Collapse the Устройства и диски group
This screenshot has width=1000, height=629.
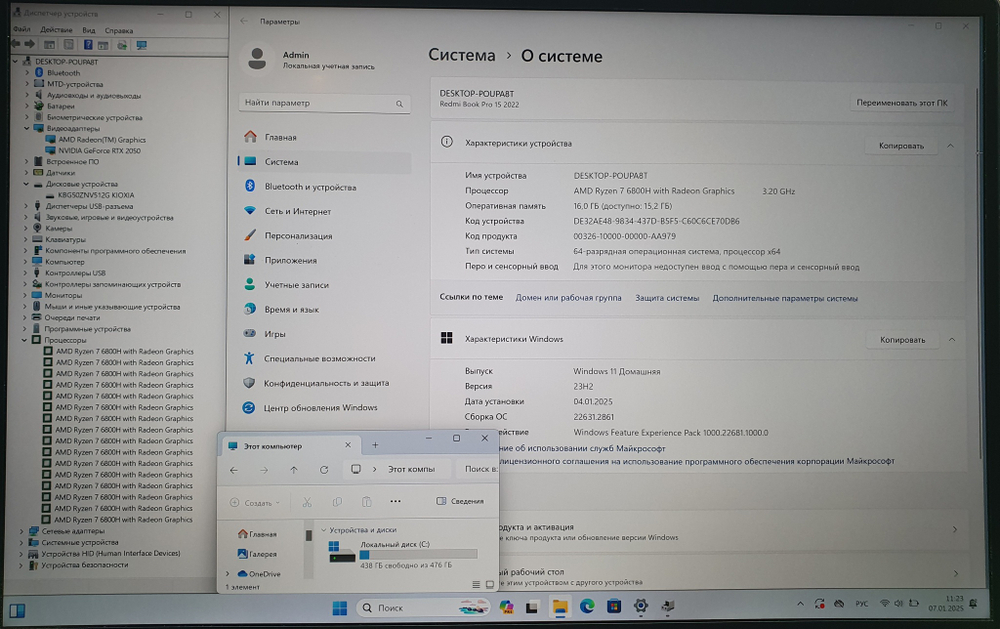click(323, 530)
